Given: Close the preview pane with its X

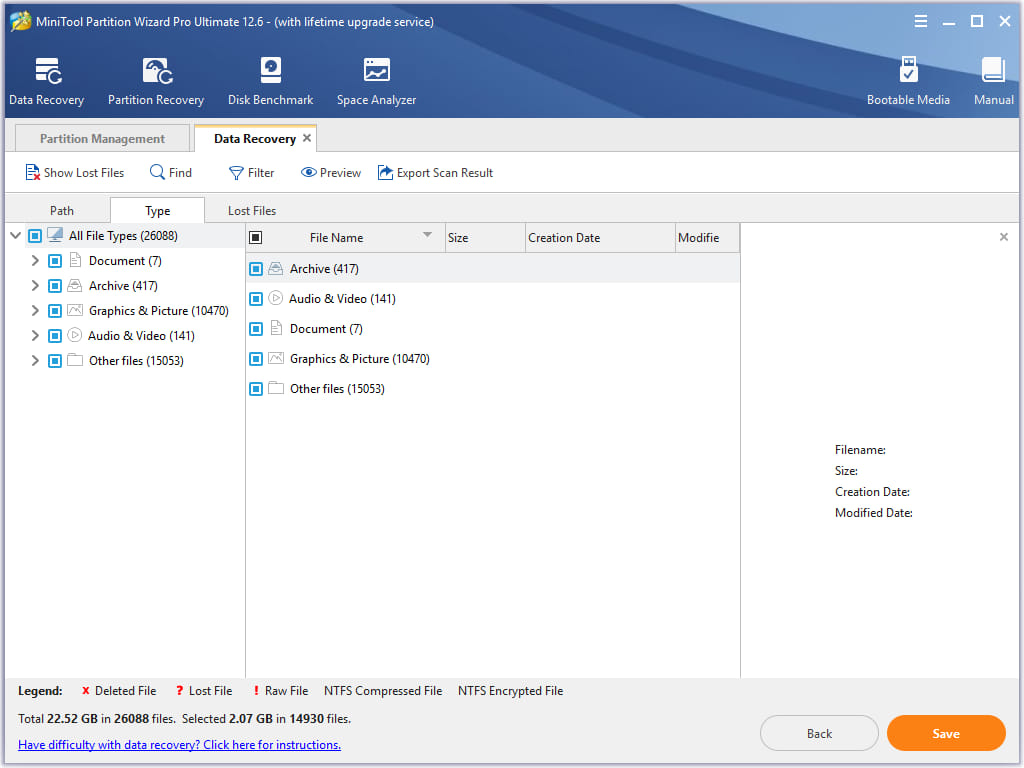Looking at the screenshot, I should [x=1004, y=236].
